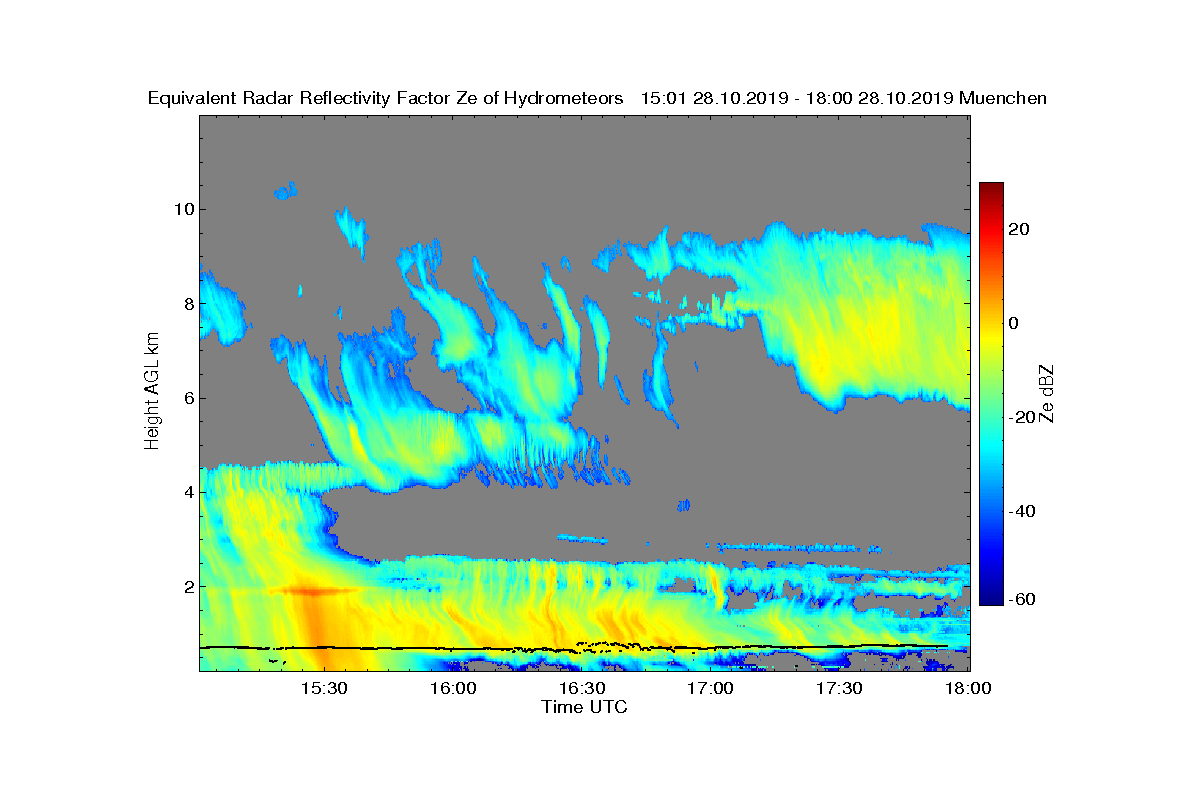This screenshot has width=1200, height=800.
Task: Click the yellow region of the colorbar
Action: pos(991,335)
